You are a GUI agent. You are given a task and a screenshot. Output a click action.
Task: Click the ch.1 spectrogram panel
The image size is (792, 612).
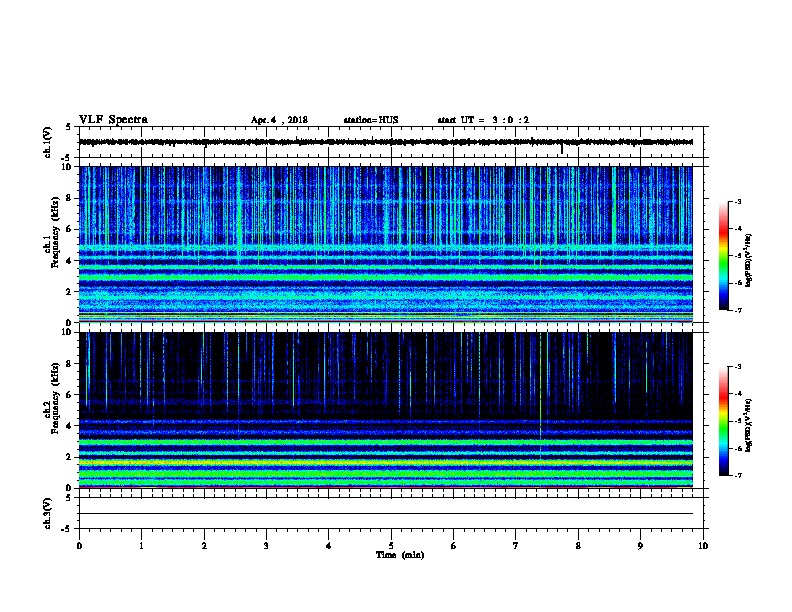[x=386, y=244]
